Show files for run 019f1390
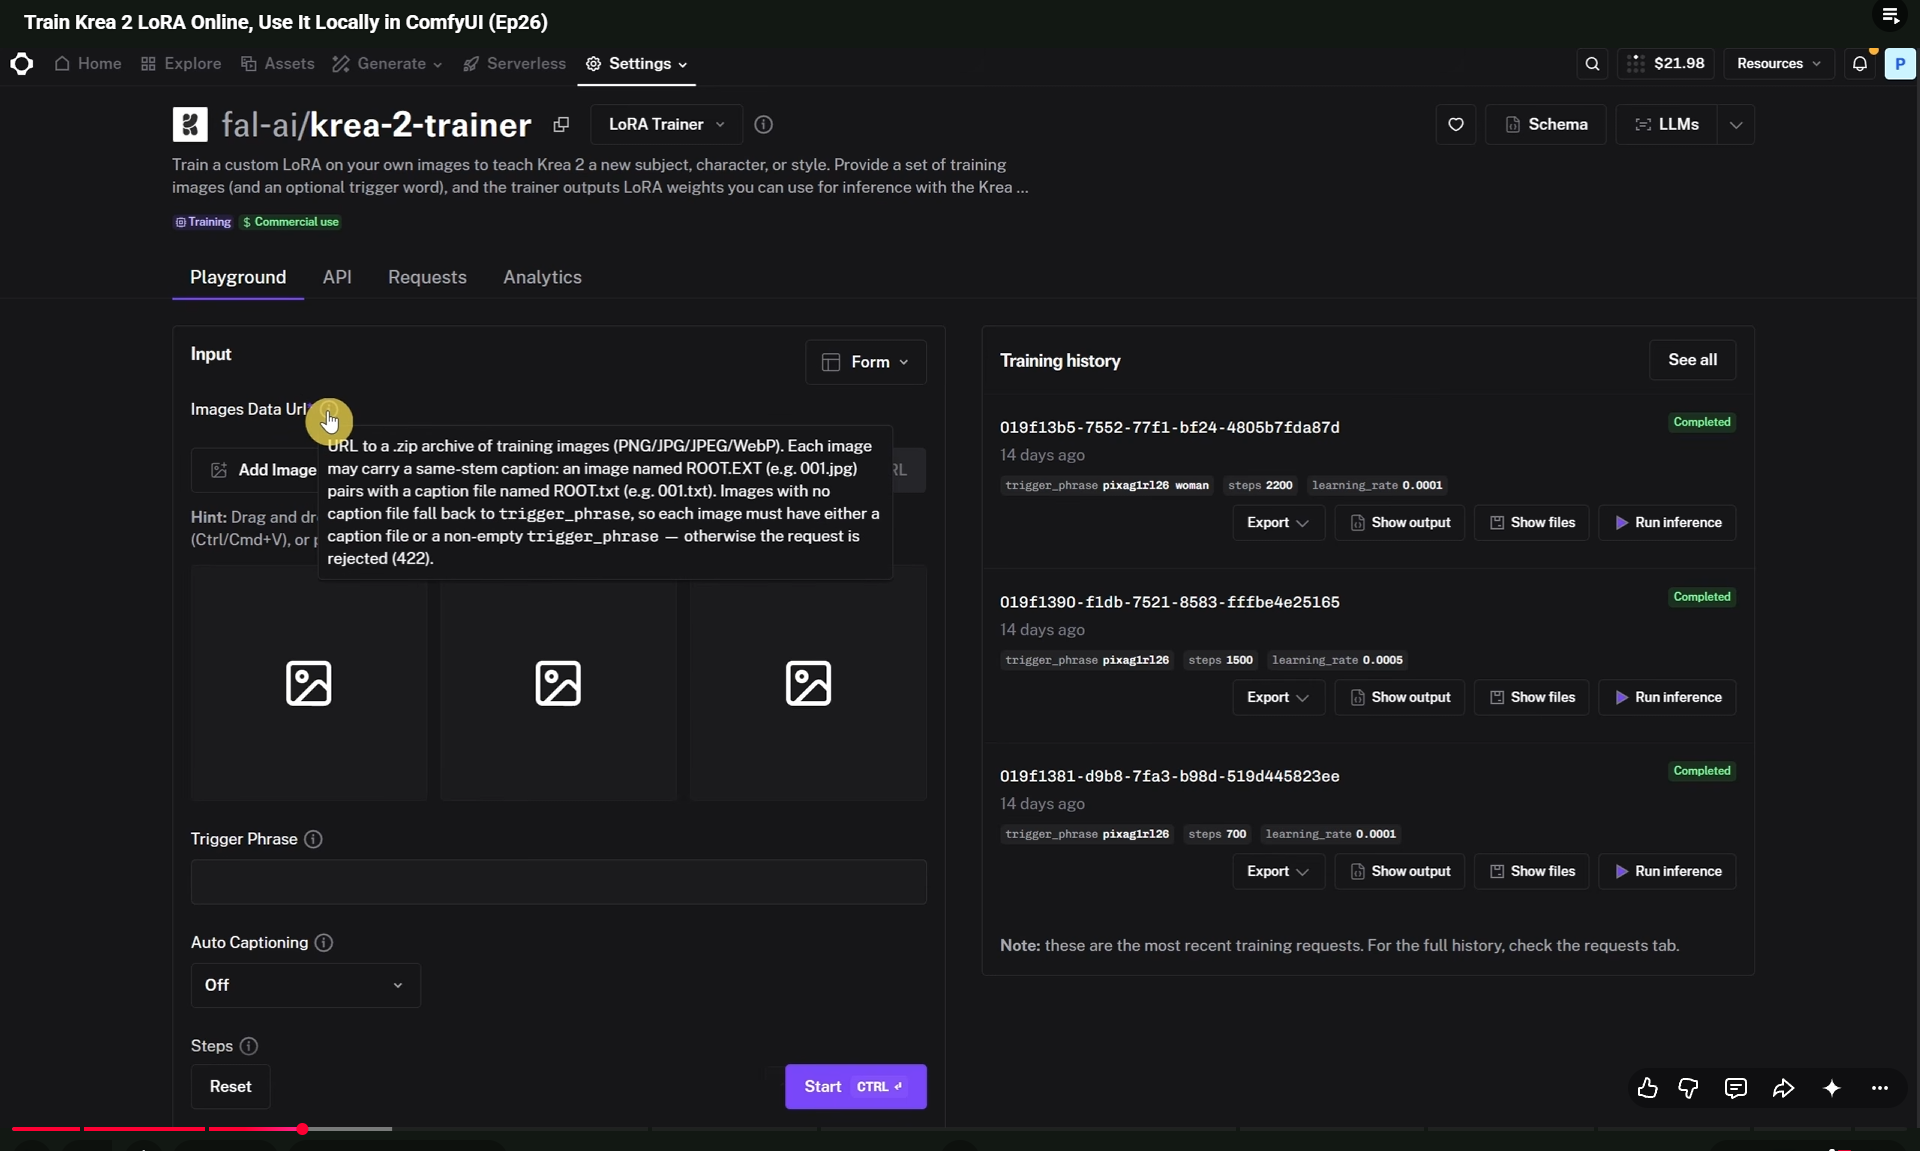 [x=1532, y=698]
